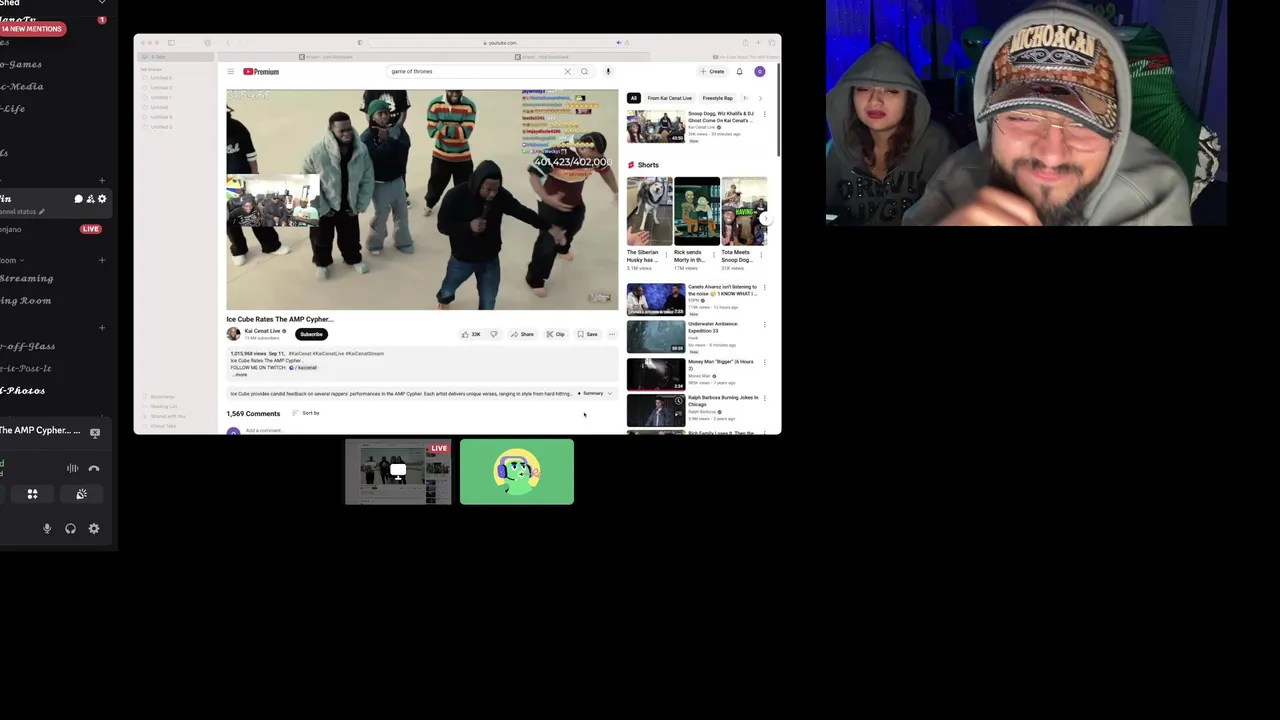
Task: Deafen with Discord headphones icon
Action: click(70, 529)
